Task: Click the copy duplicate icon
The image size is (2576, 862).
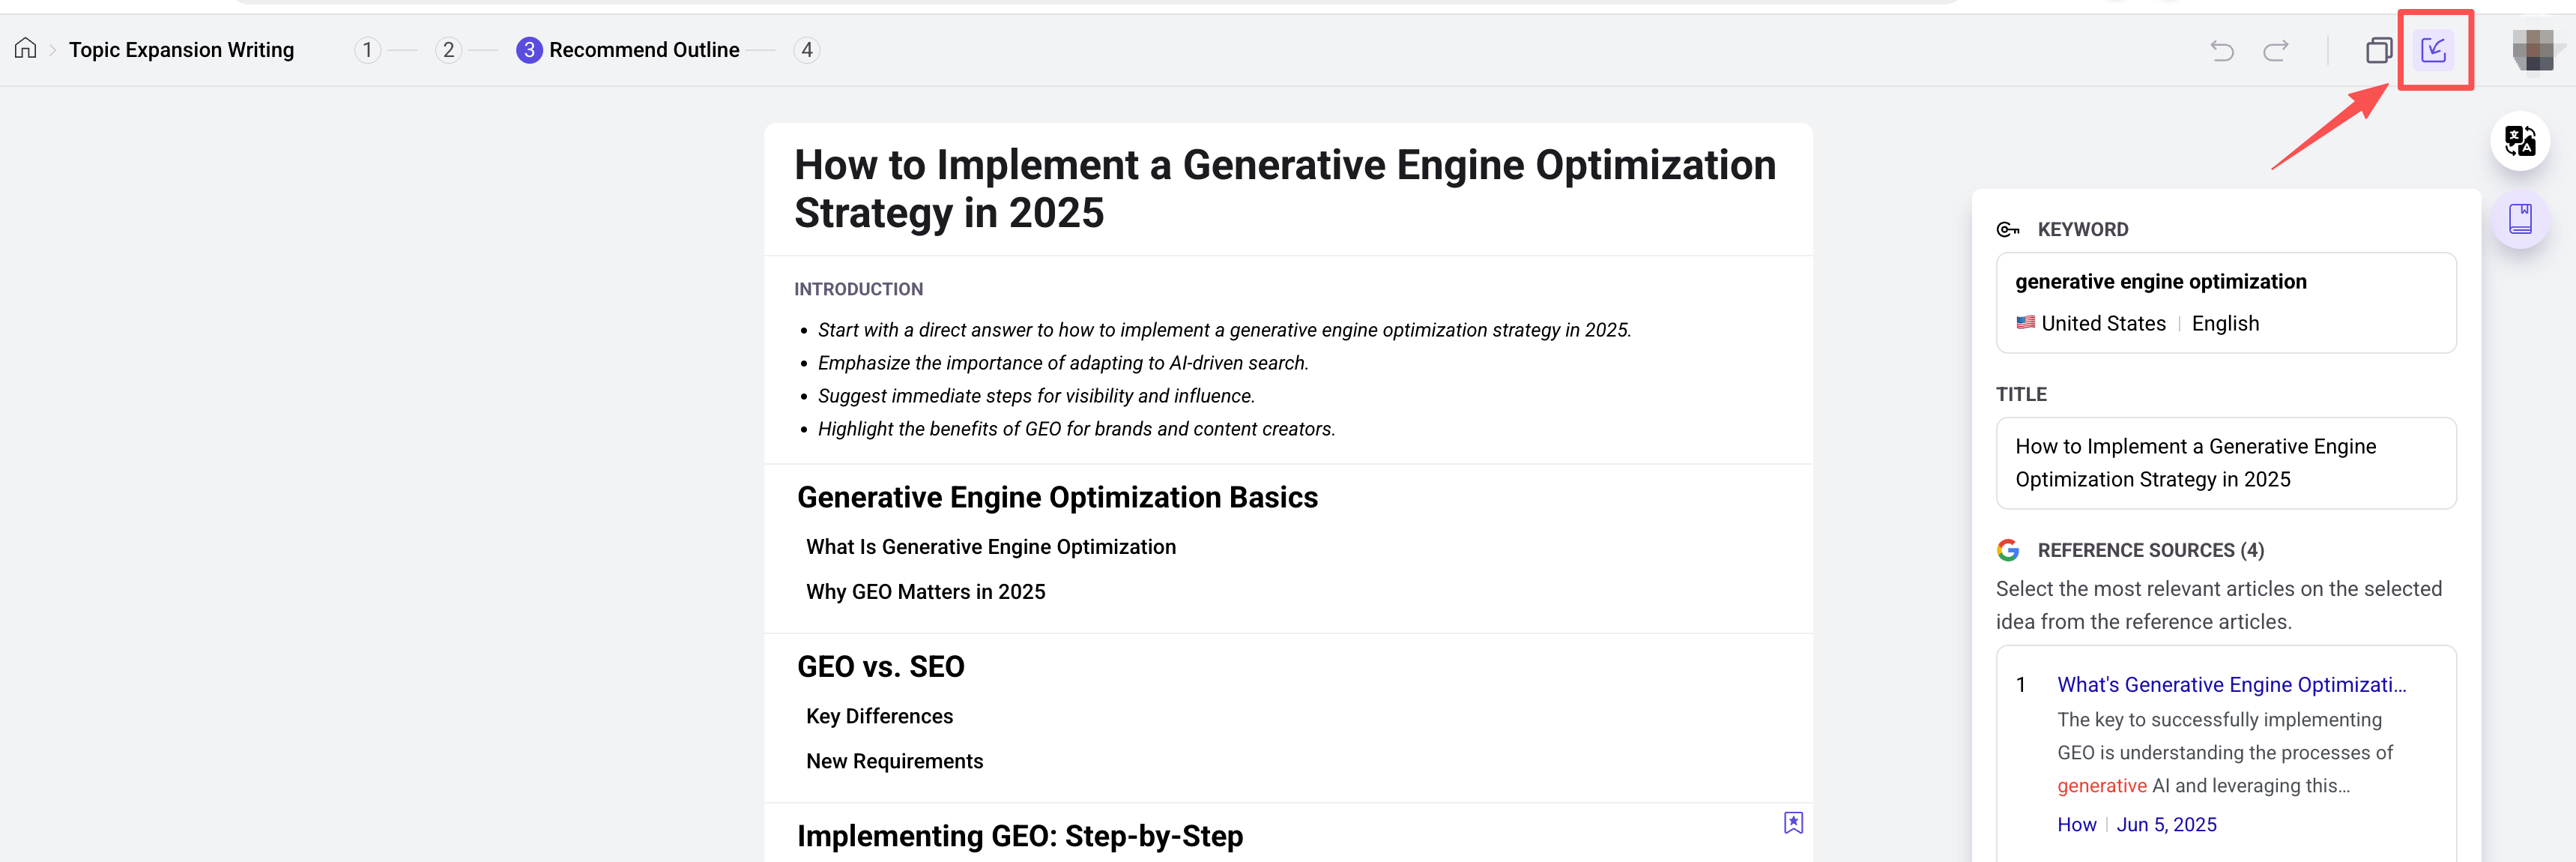Action: pos(2378,50)
